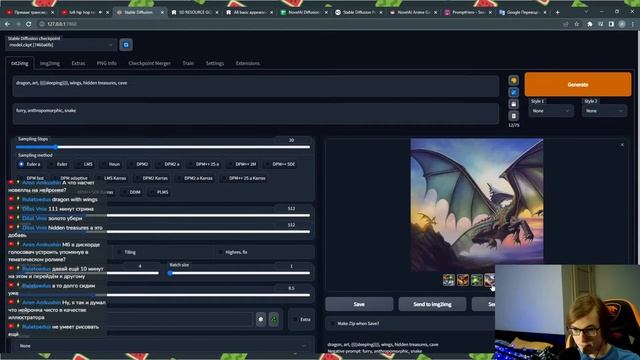Open the Extensions tab
Screen dimensions: 640x360
click(248, 63)
